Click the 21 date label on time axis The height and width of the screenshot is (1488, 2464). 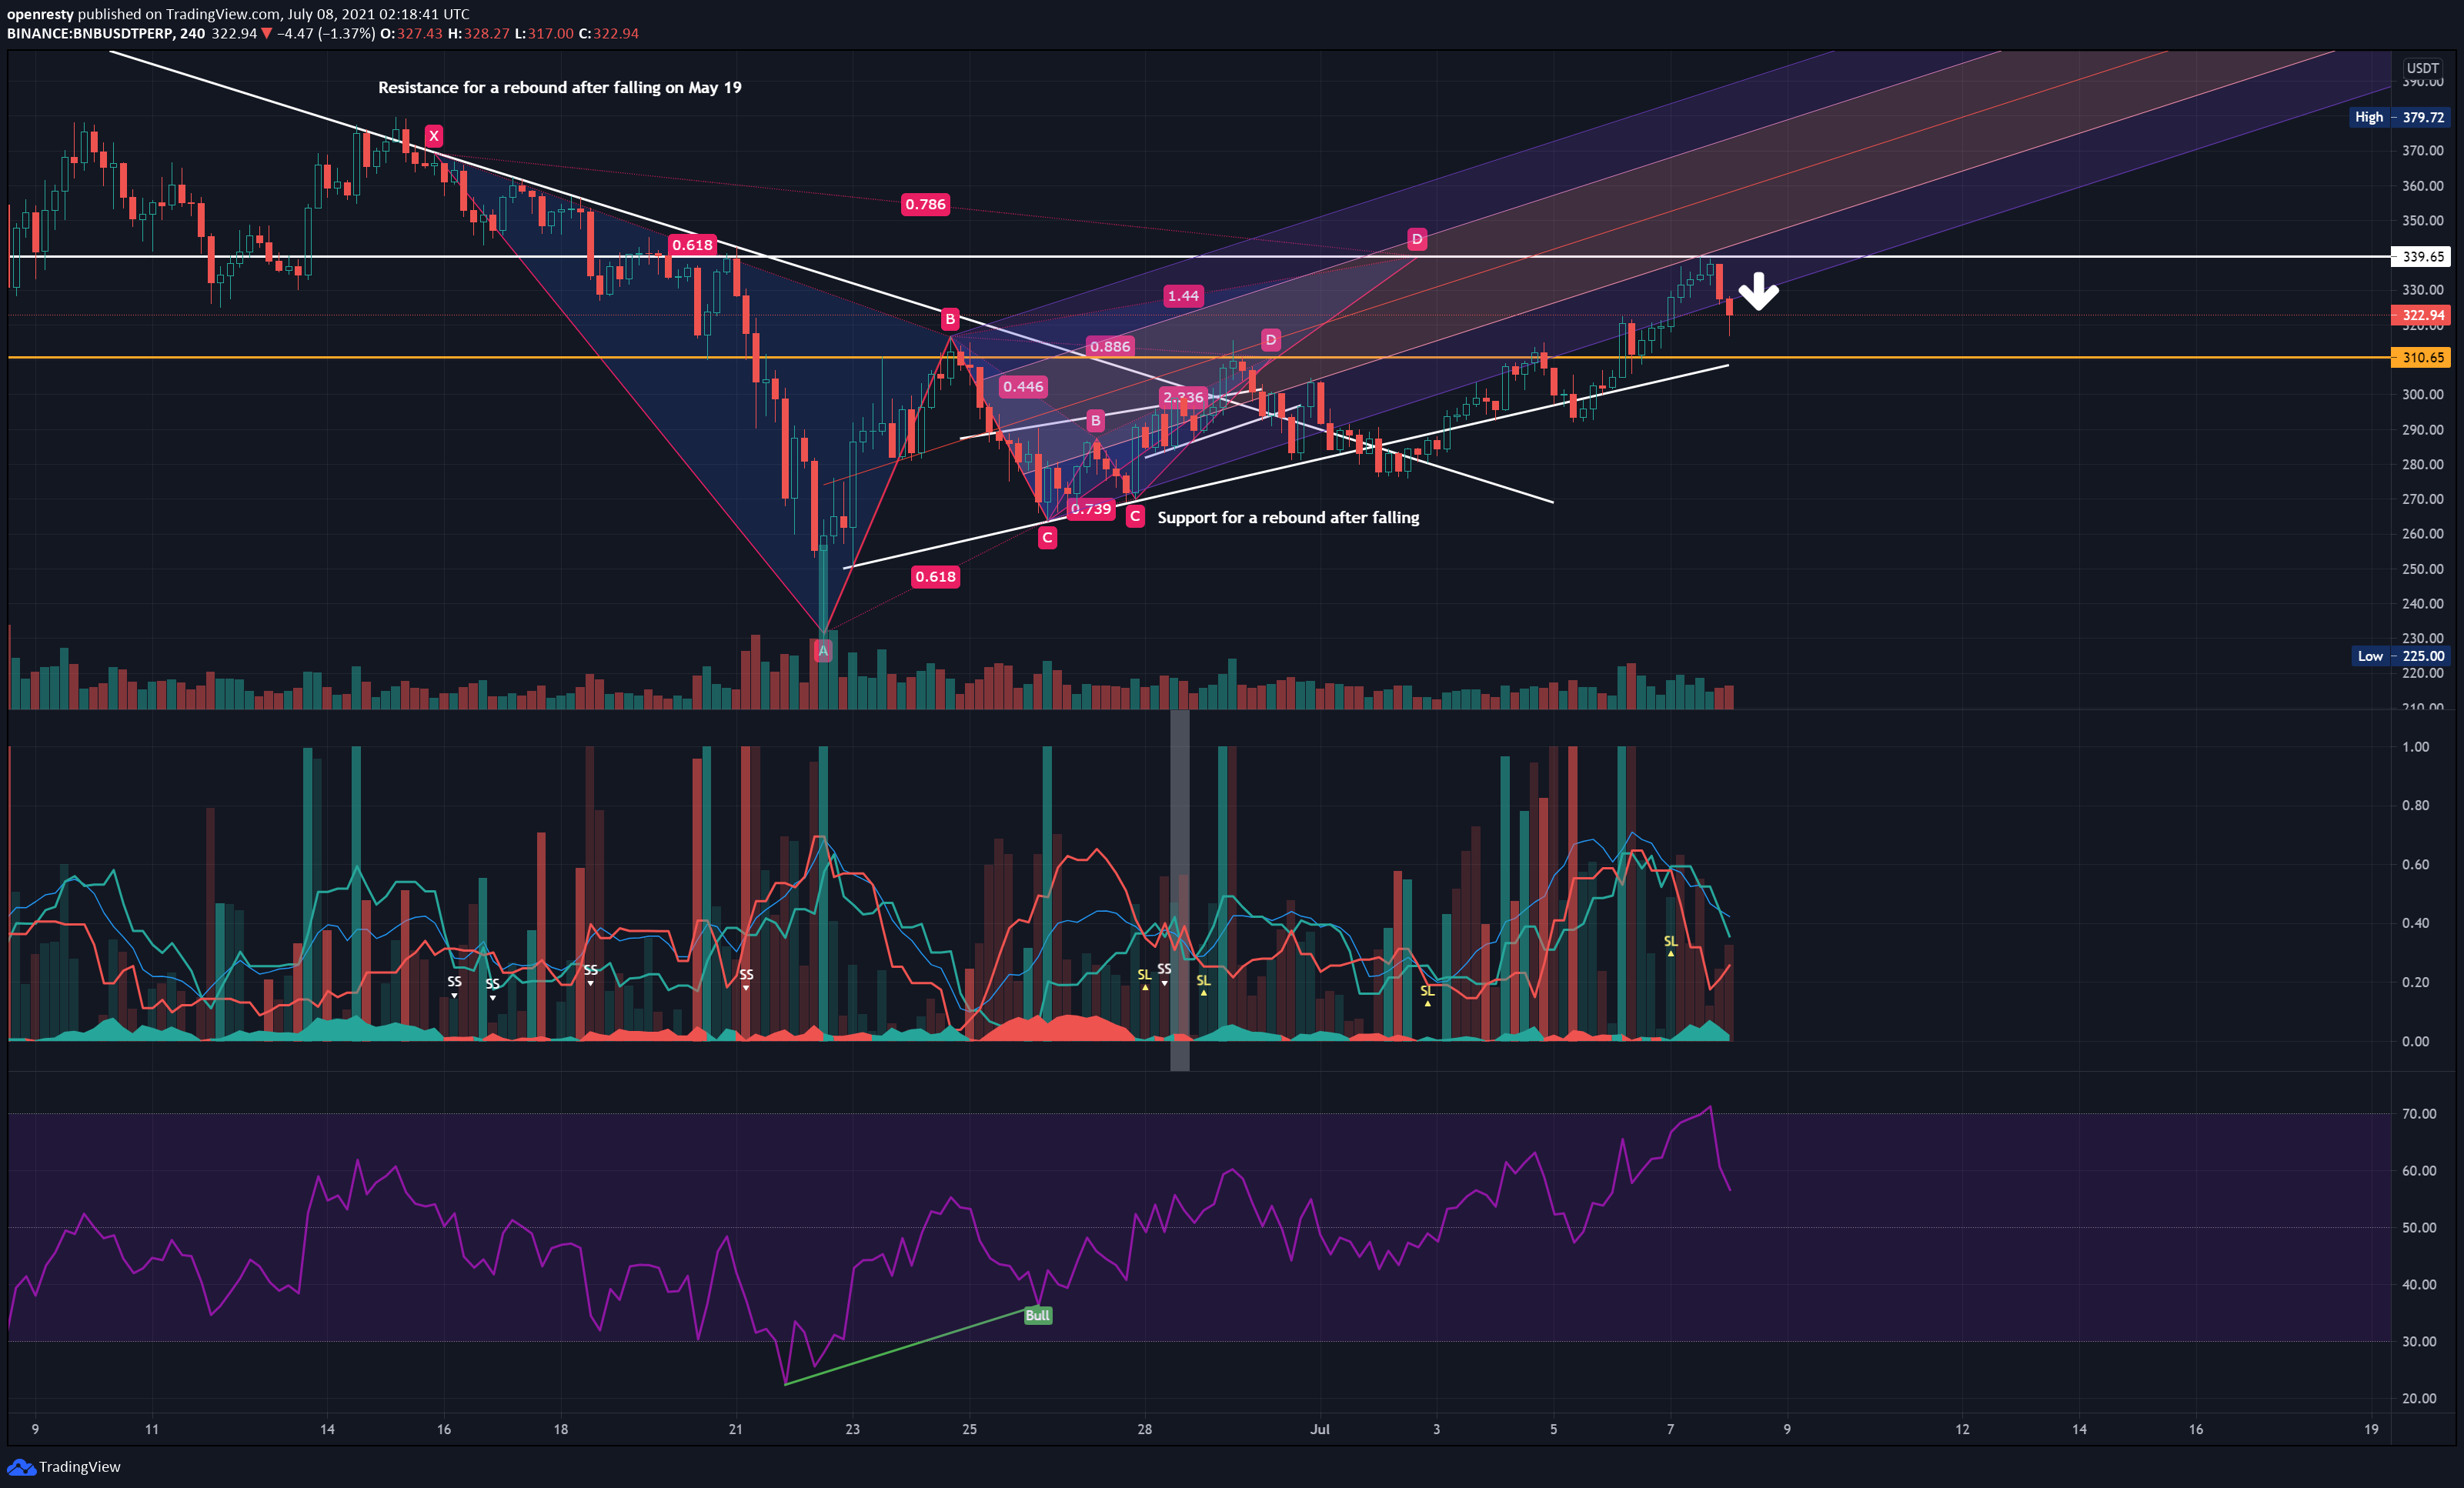735,1429
